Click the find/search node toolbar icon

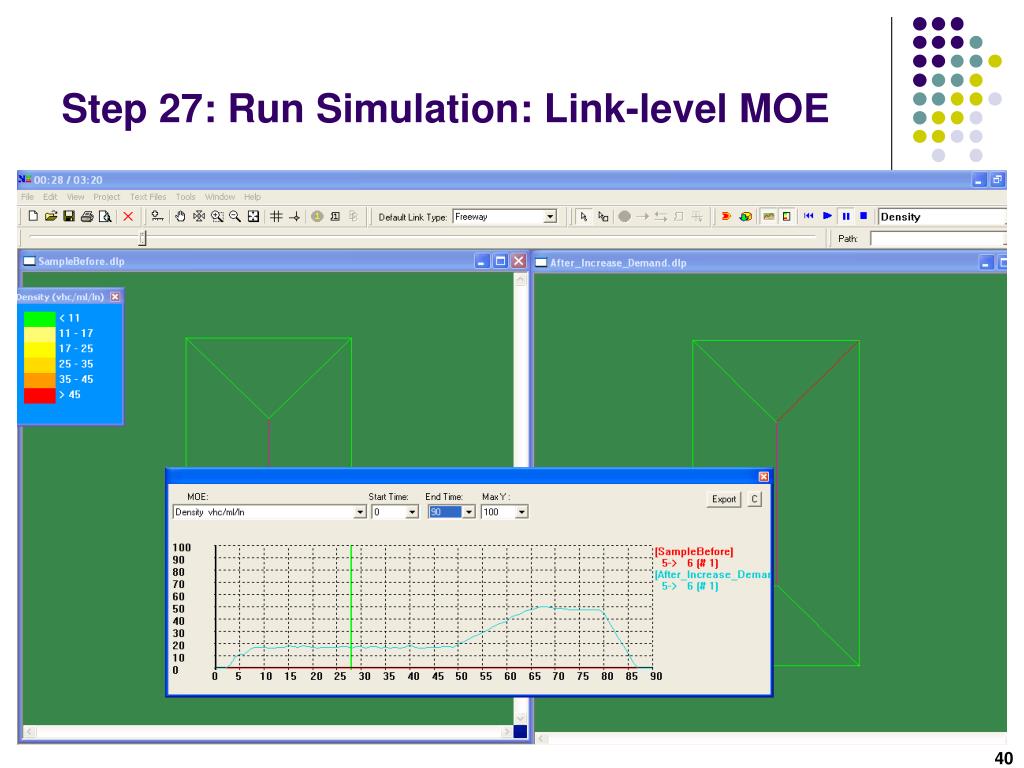(x=157, y=216)
